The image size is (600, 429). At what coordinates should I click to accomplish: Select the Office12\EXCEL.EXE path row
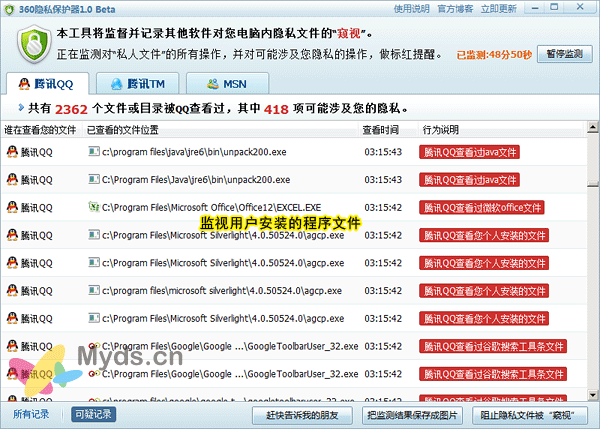(211, 207)
